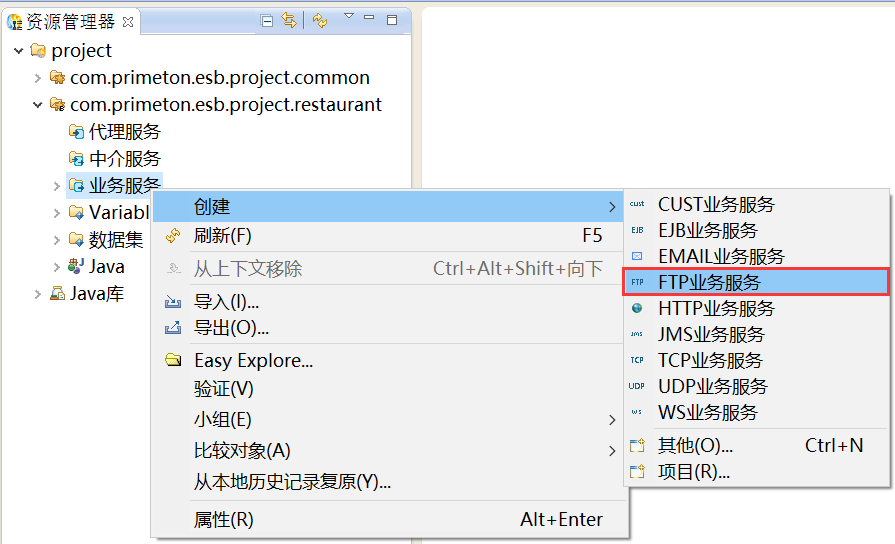
Task: Open 属性(R) properties menu entry
Action: click(x=224, y=520)
